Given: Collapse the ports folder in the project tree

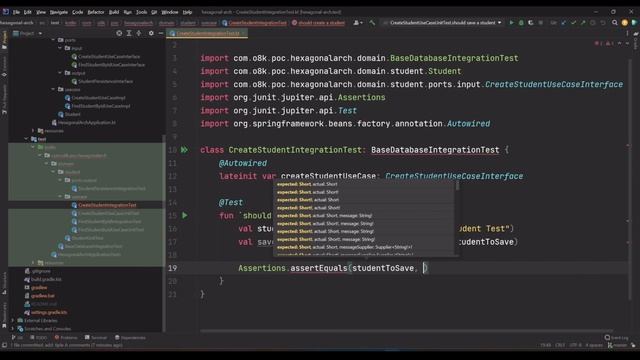Looking at the screenshot, I should click(x=53, y=40).
